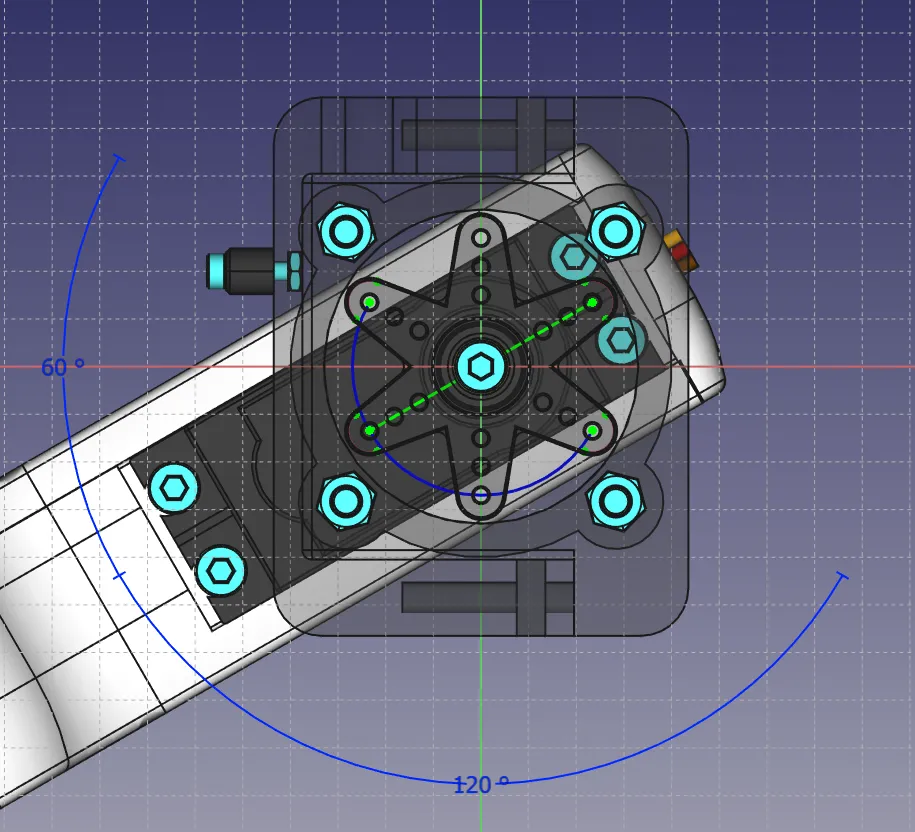Image resolution: width=915 pixels, height=832 pixels.
Task: Select the bottom mounting hole of the servo horn
Action: point(481,496)
